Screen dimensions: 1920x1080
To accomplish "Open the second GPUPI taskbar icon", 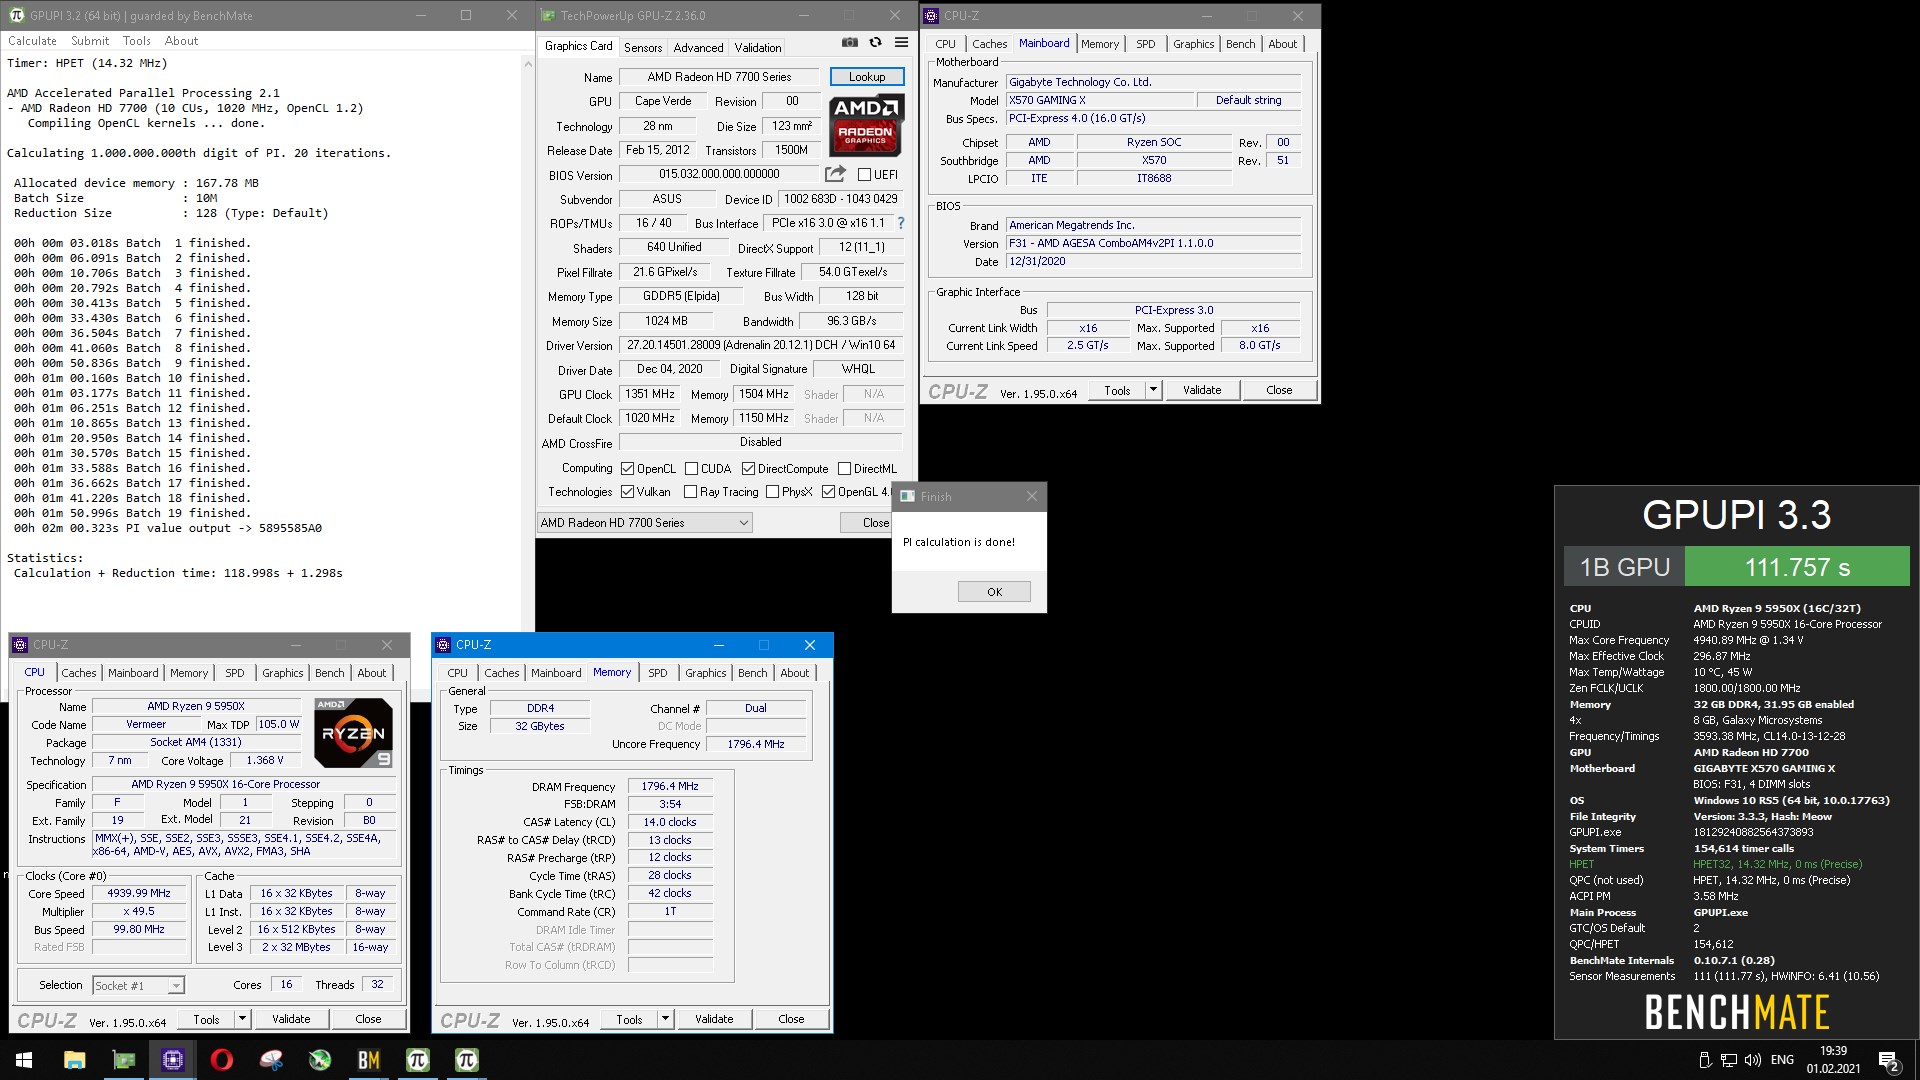I will pos(467,1060).
